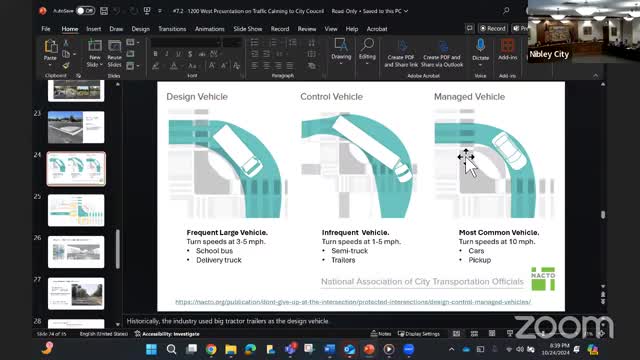Open the Section dropdown

coord(133,65)
